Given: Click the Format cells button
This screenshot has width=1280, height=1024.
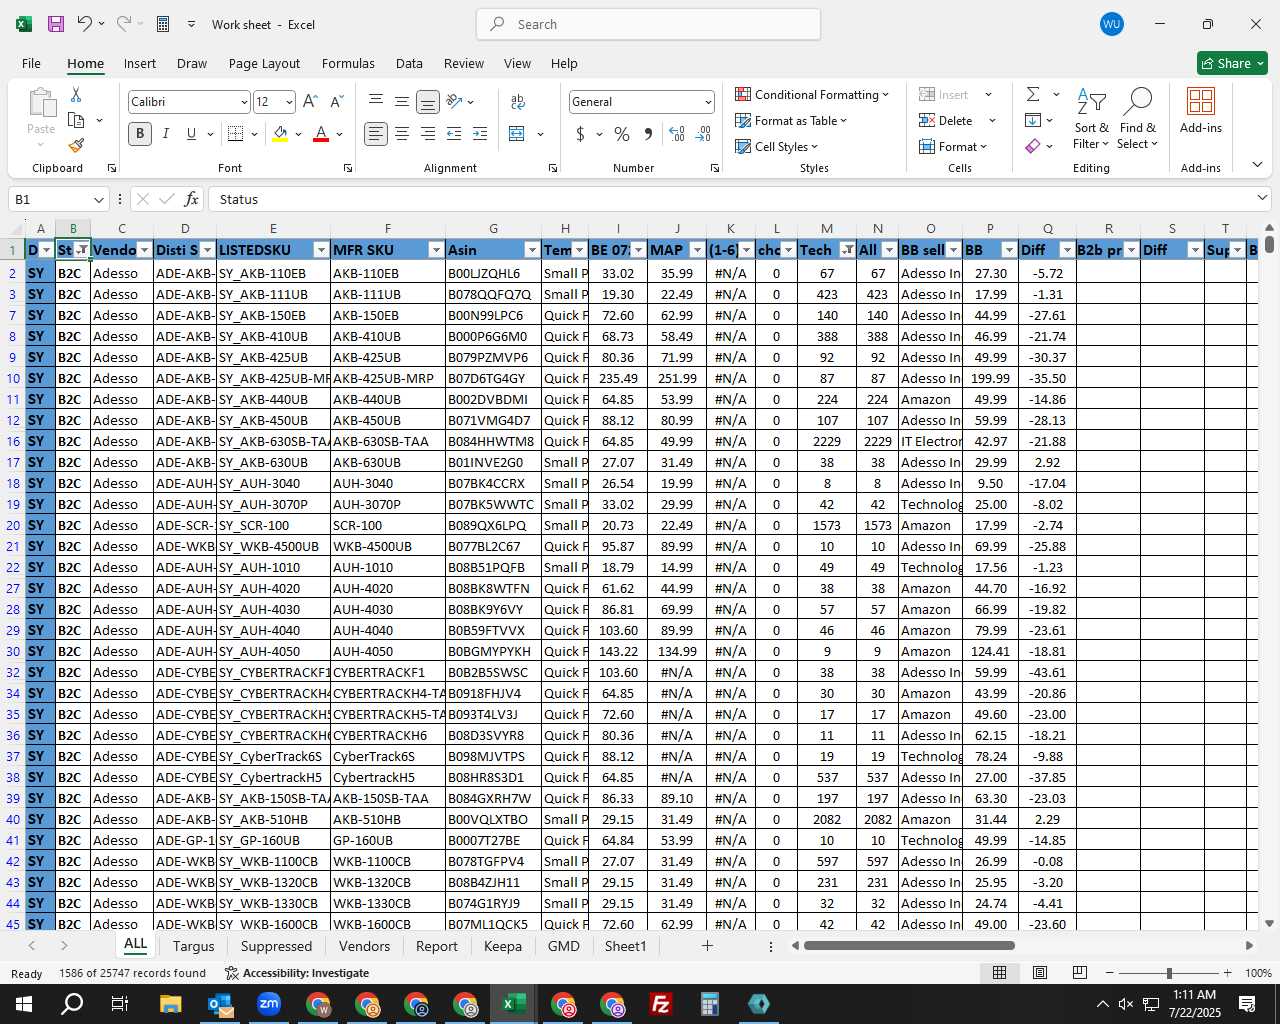Looking at the screenshot, I should (953, 146).
